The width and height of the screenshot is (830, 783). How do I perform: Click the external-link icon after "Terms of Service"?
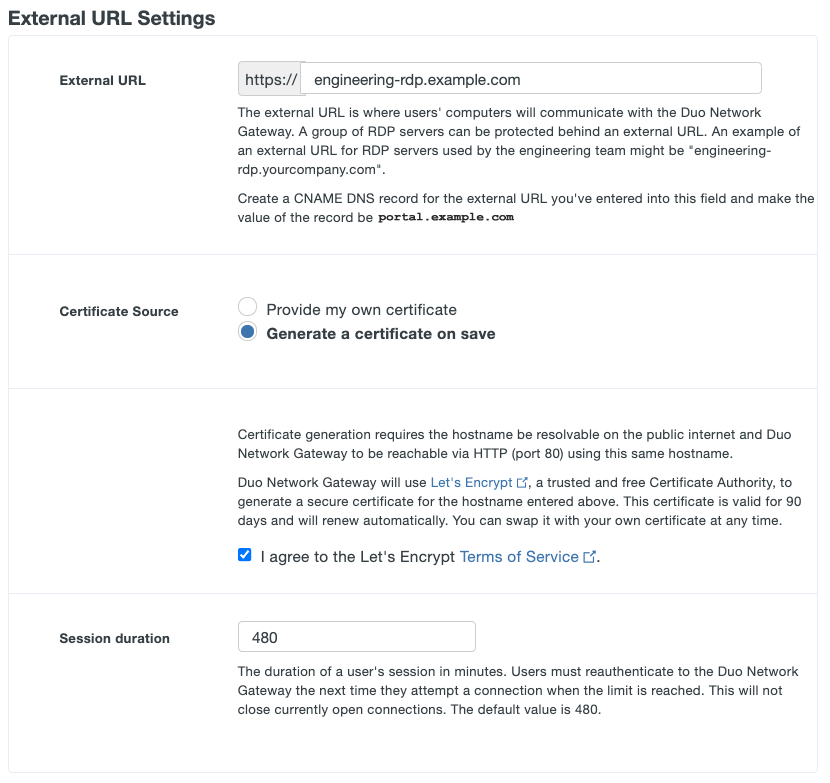(x=587, y=557)
